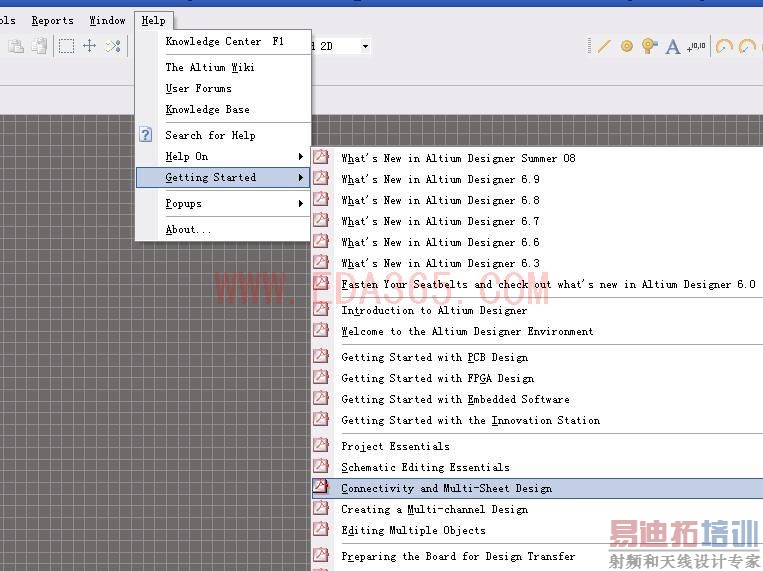The width and height of the screenshot is (763, 571).
Task: Open the 2D view configuration dropdown
Action: click(365, 46)
